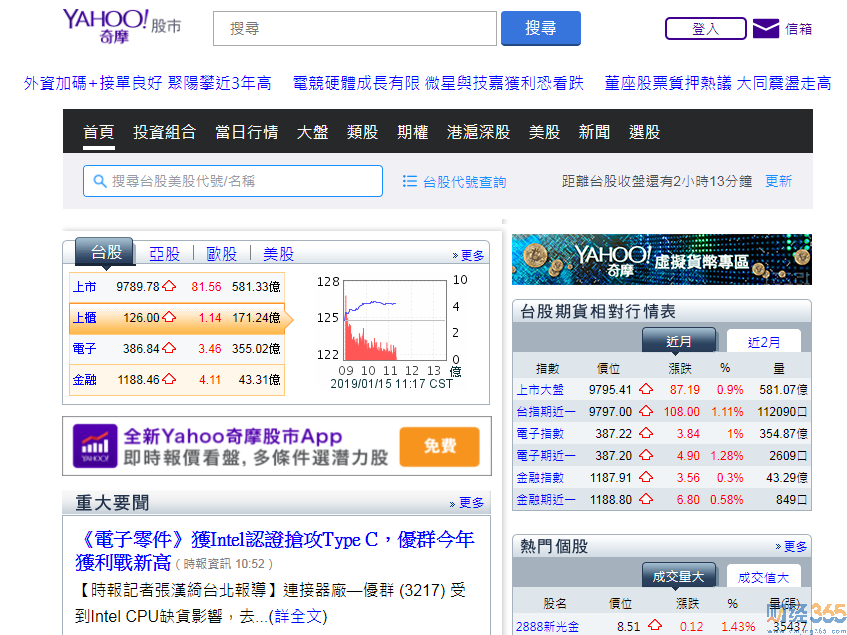Viewport: 847px width, 635px height.
Task: Click the blue 搜尋 button
Action: 541,29
